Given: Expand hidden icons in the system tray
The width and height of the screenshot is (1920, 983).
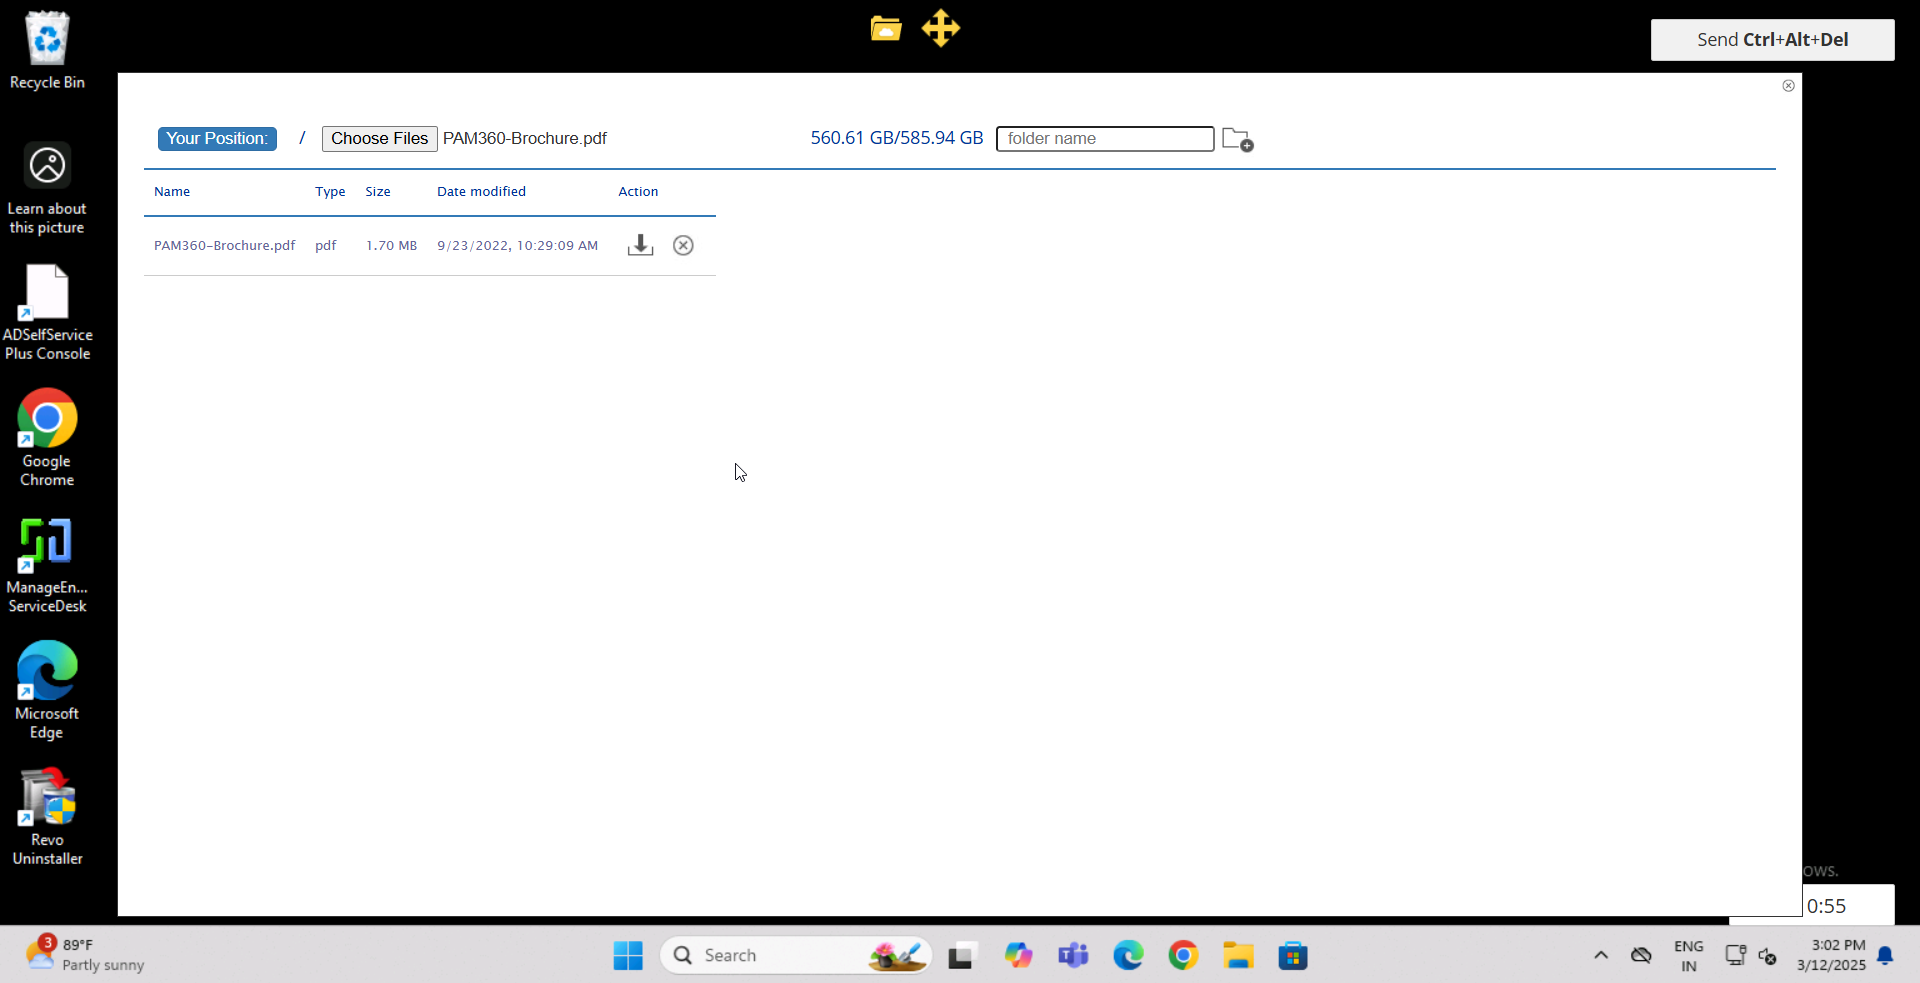Looking at the screenshot, I should tap(1599, 955).
